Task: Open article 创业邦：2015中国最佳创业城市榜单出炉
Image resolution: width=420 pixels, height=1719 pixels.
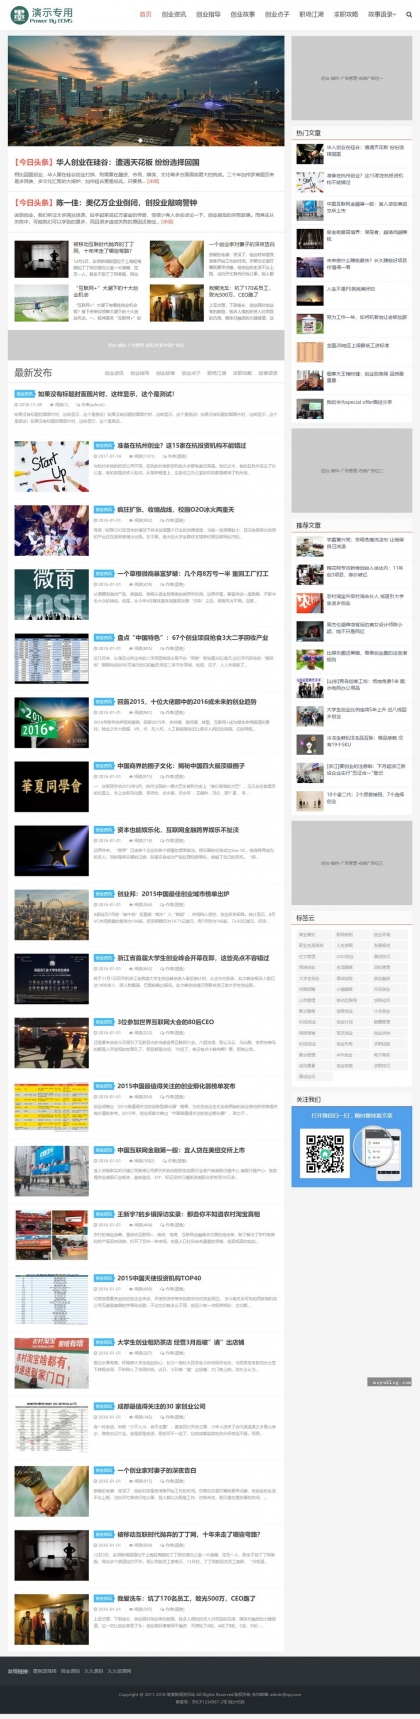Action: click(173, 893)
